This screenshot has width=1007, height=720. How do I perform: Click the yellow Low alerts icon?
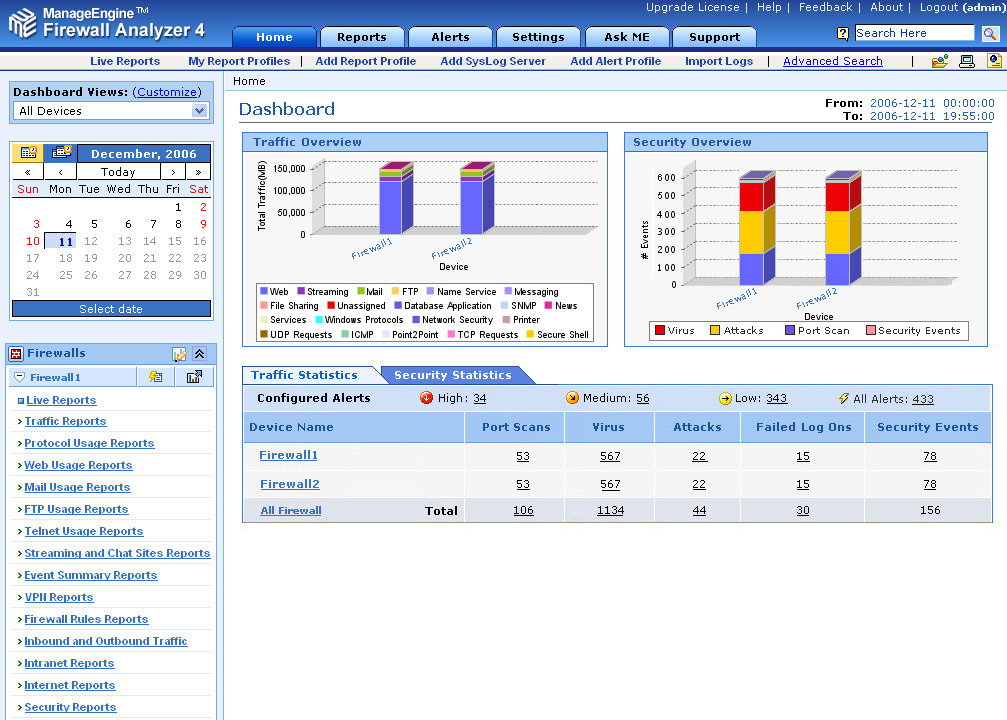click(725, 399)
